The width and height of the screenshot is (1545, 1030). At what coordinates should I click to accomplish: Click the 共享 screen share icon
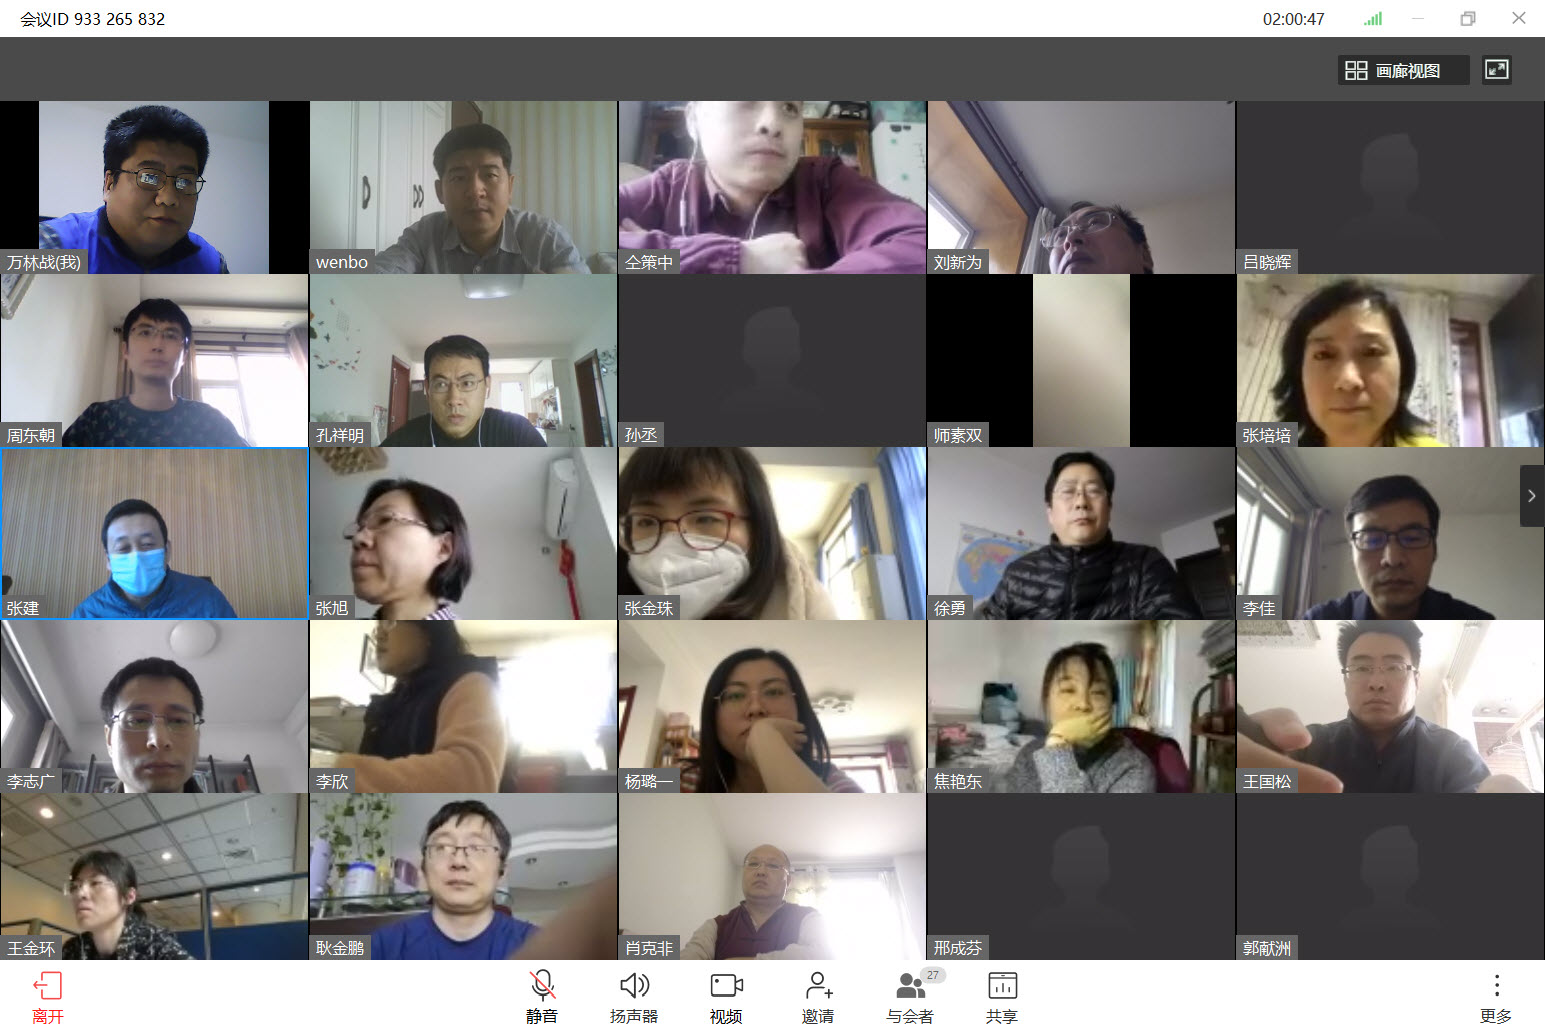[x=1002, y=987]
